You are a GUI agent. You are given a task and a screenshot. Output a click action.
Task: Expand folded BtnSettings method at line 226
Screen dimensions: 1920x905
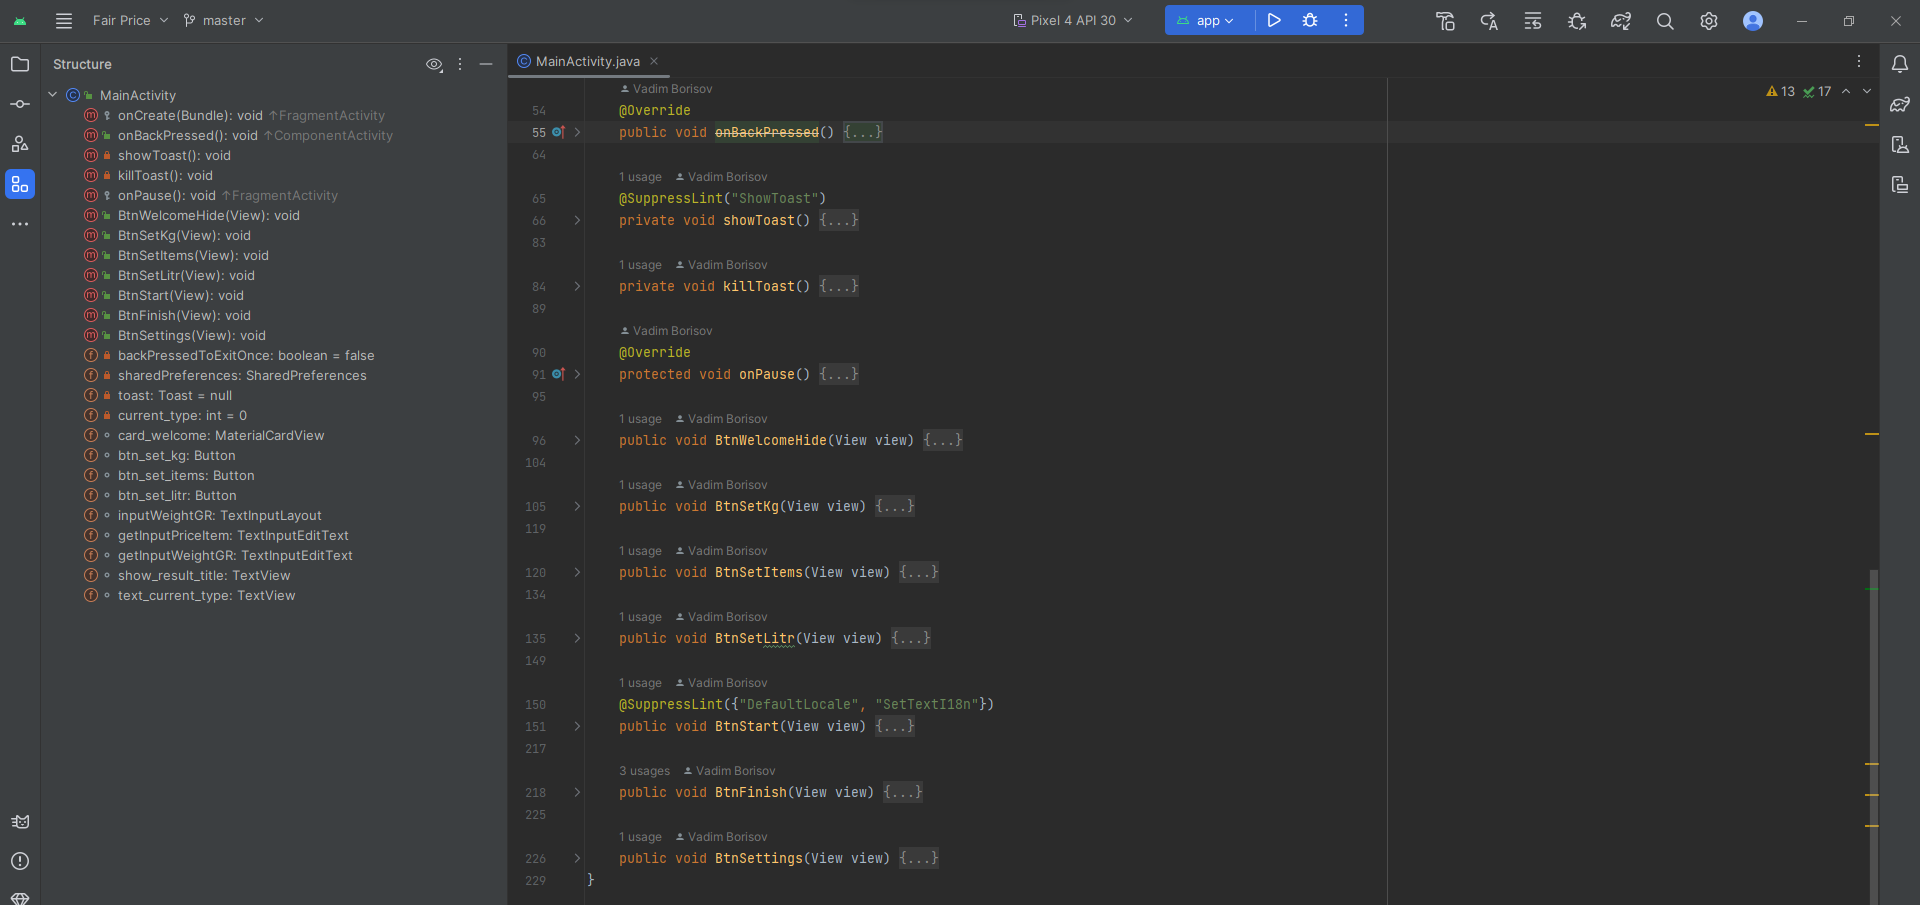(577, 858)
